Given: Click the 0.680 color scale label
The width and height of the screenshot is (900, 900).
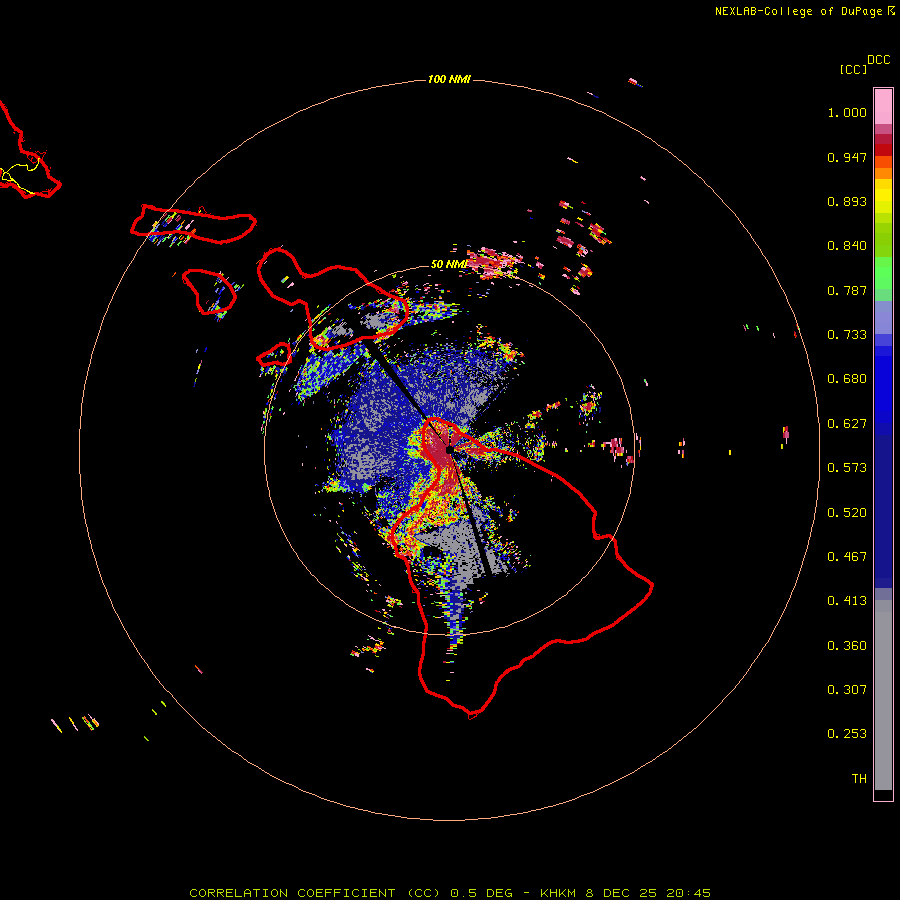Looking at the screenshot, I should (x=847, y=379).
